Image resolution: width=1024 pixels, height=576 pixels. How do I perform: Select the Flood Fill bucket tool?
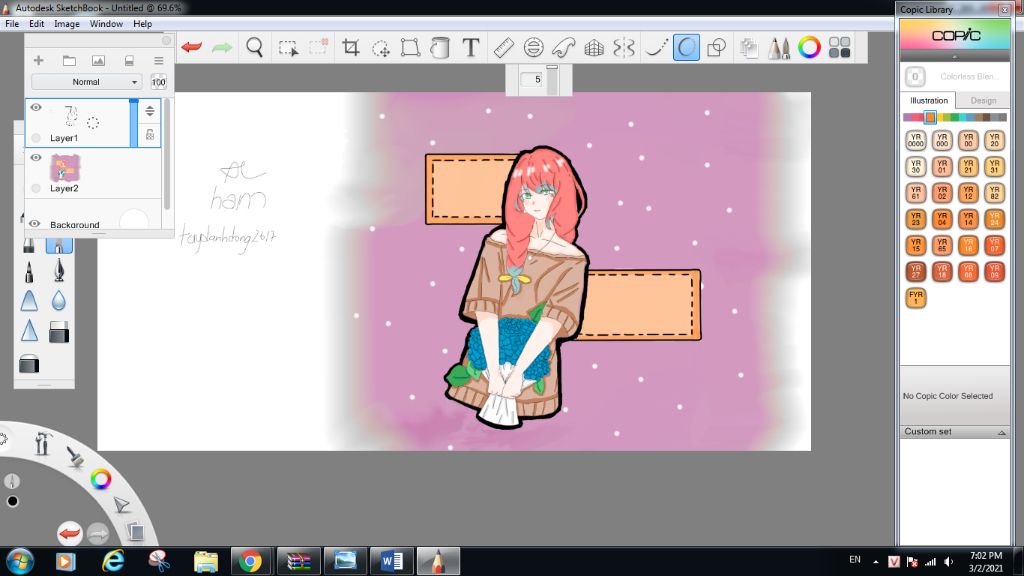pos(440,47)
